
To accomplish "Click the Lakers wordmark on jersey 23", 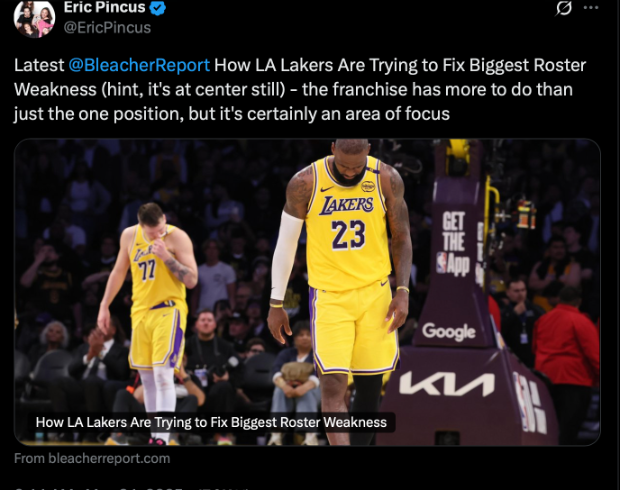I will tap(346, 205).
